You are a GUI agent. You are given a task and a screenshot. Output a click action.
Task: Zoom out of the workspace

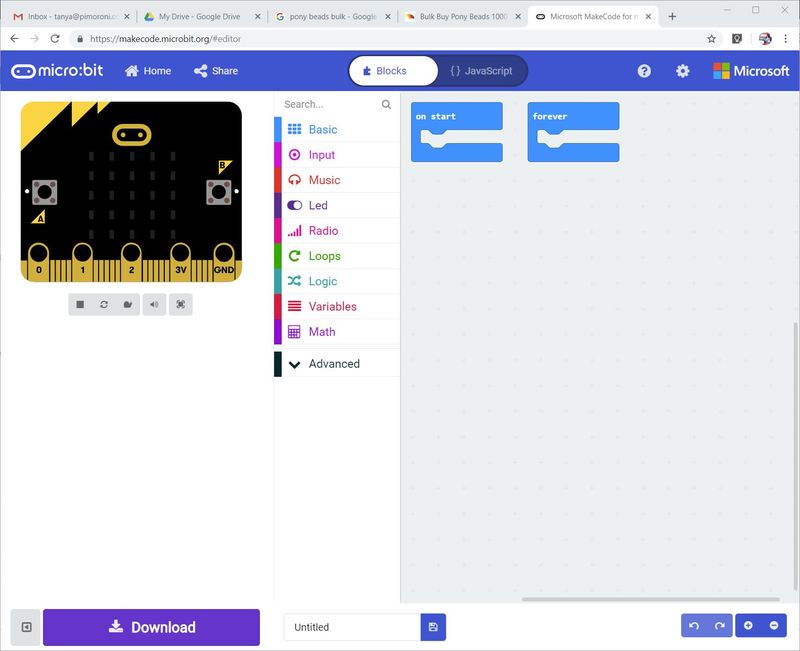[x=774, y=625]
